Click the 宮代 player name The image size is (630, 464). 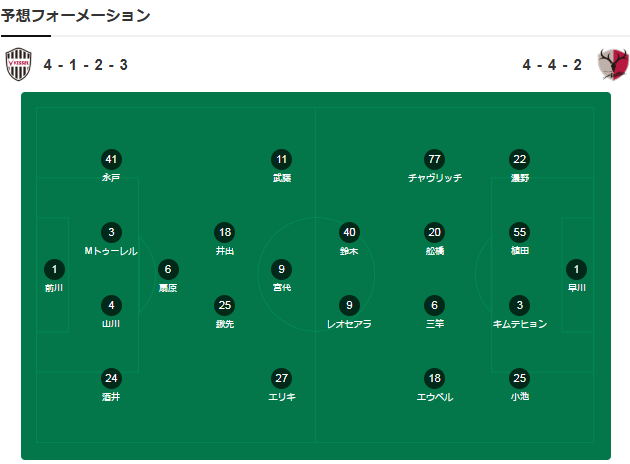tap(282, 288)
